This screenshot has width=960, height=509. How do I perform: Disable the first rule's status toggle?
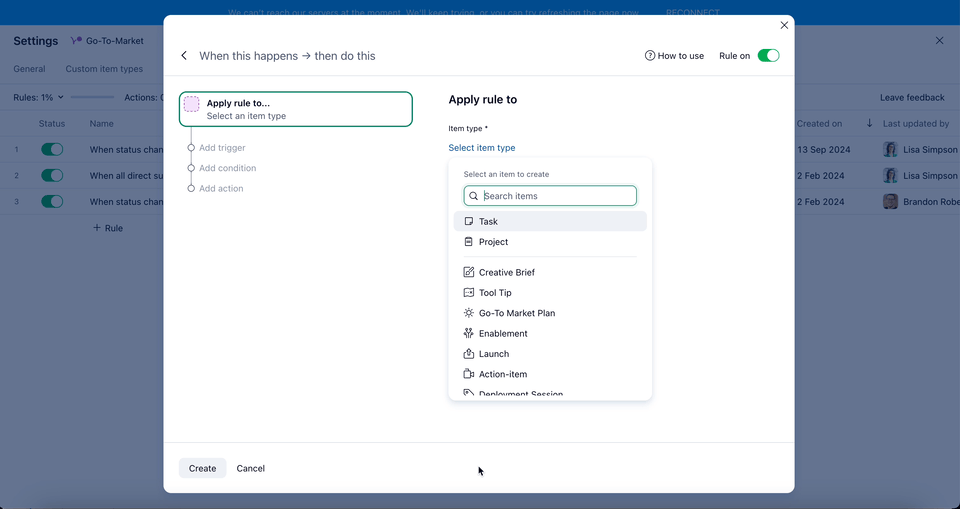pos(52,149)
